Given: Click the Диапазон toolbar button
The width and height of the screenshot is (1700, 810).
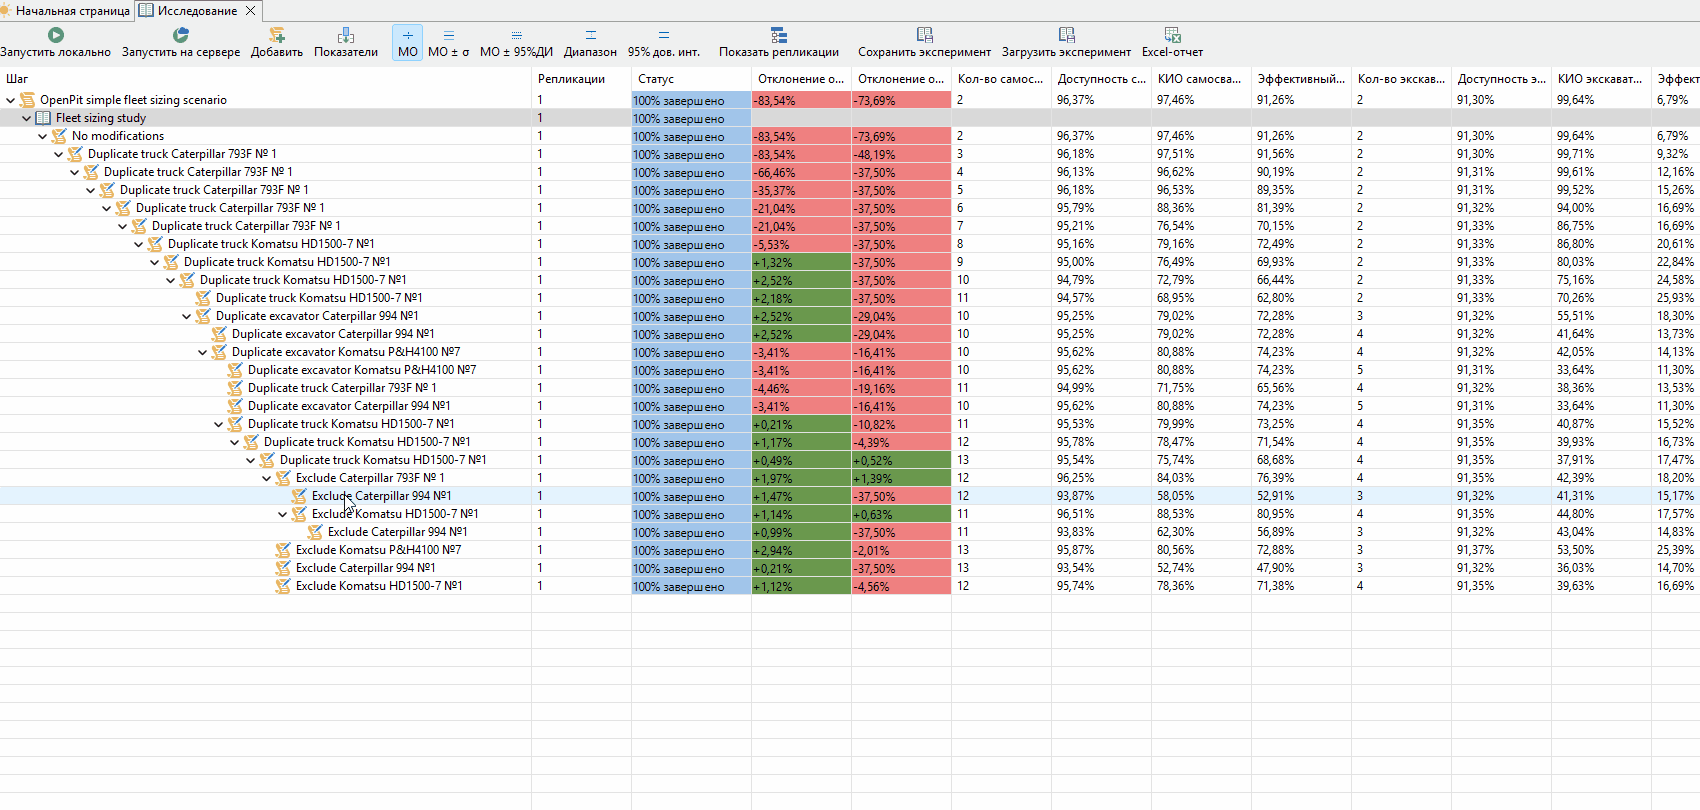Looking at the screenshot, I should click(x=590, y=42).
